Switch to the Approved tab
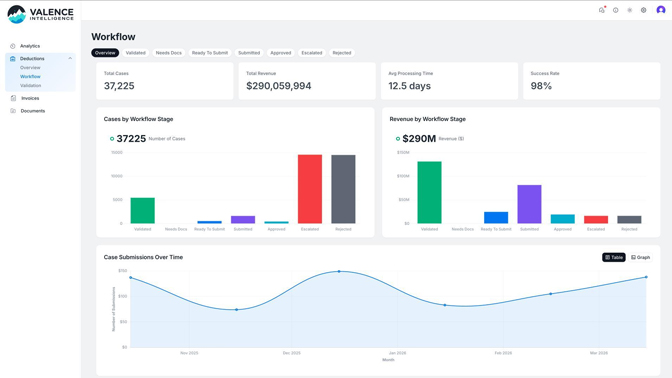Screen dimensions: 672x378 click(x=281, y=53)
